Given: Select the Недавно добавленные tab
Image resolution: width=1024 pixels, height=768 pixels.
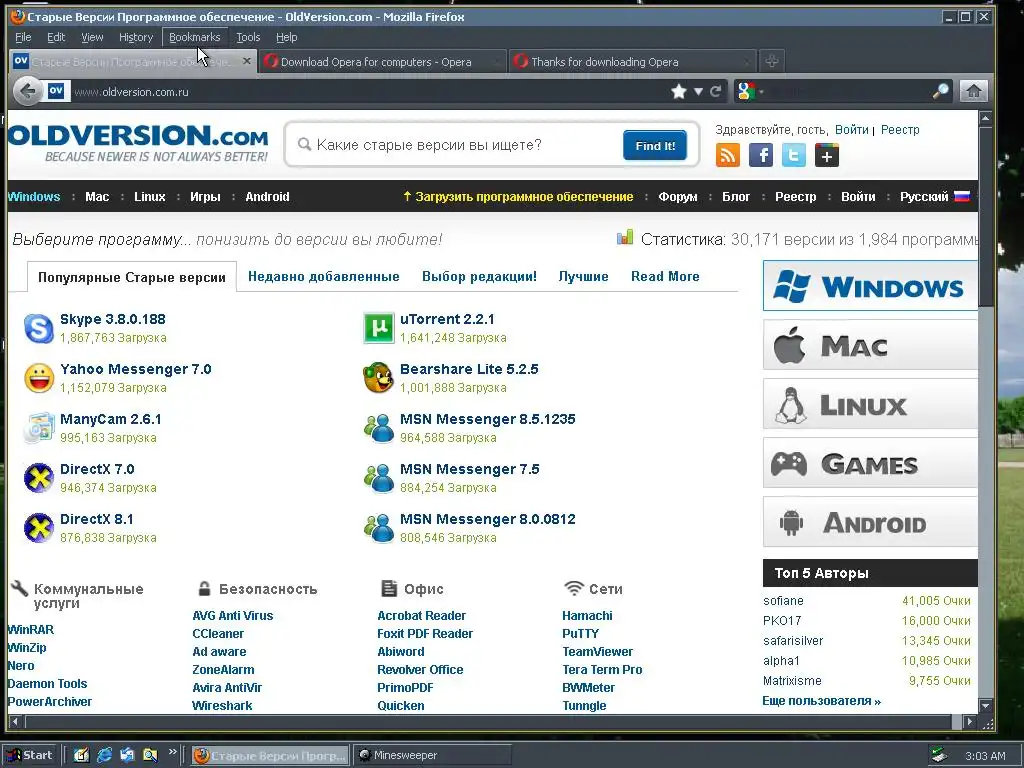Looking at the screenshot, I should pyautogui.click(x=324, y=276).
